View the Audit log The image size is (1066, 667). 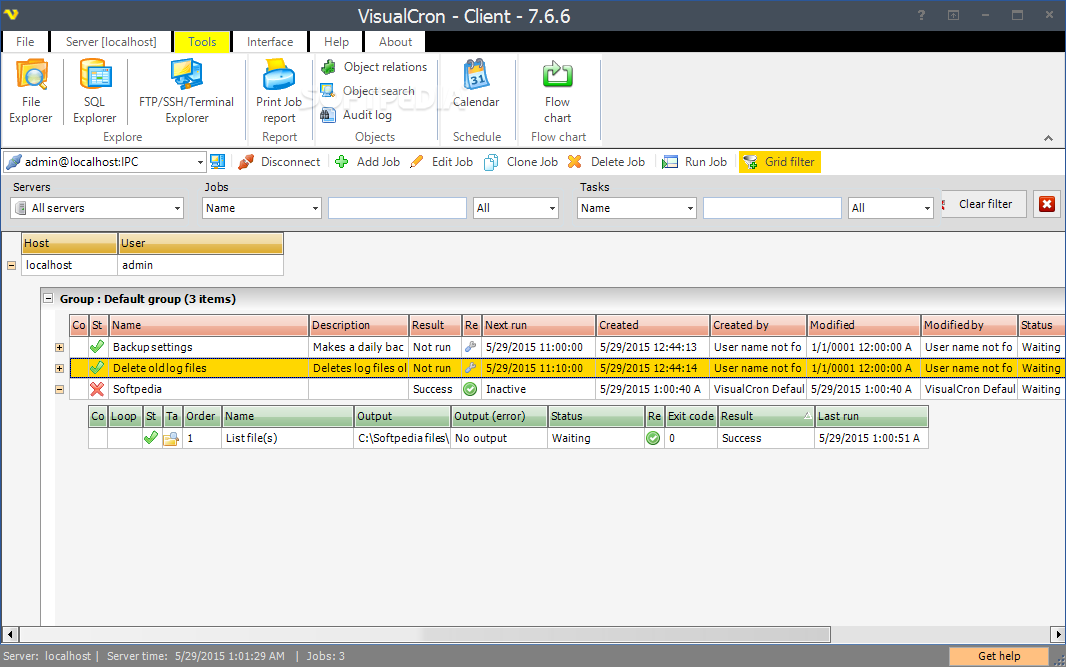click(356, 115)
